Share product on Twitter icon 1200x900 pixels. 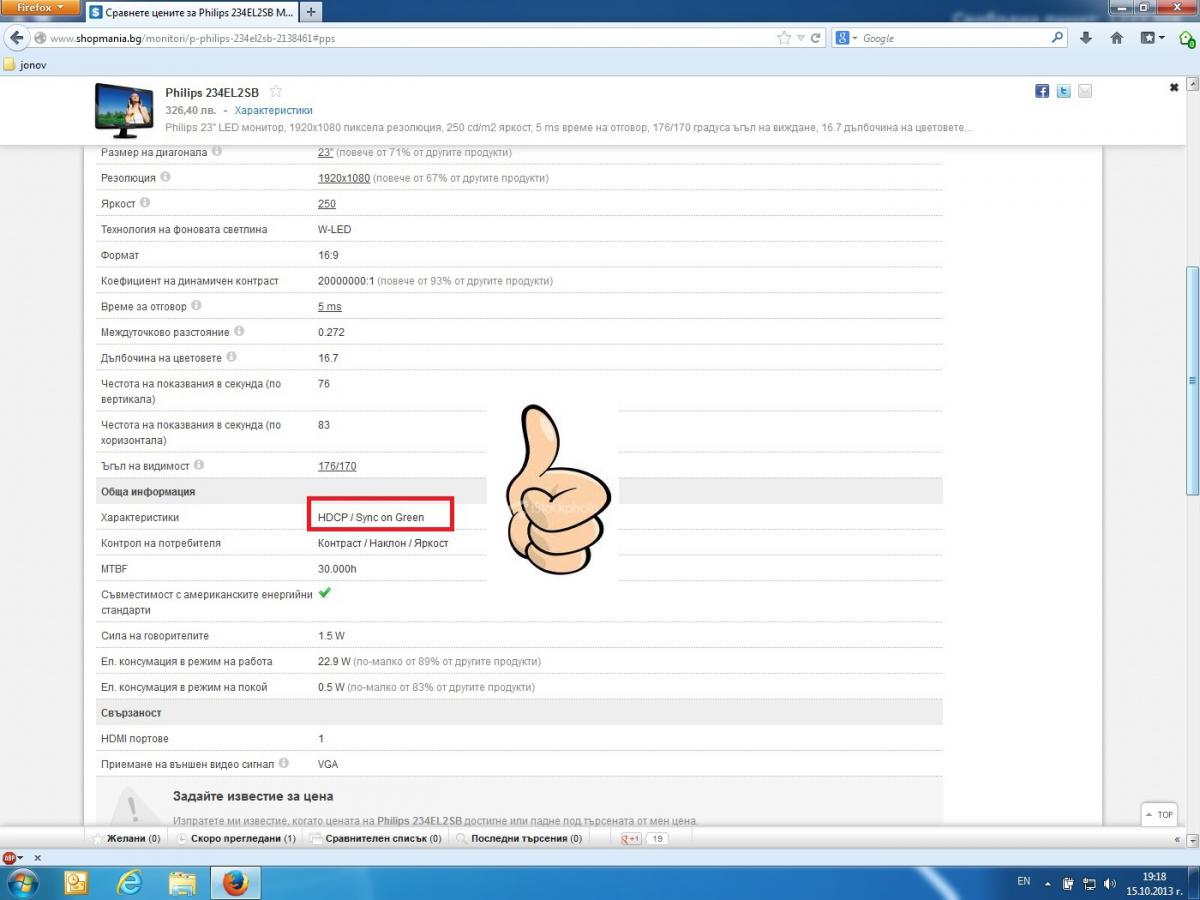coord(1063,91)
